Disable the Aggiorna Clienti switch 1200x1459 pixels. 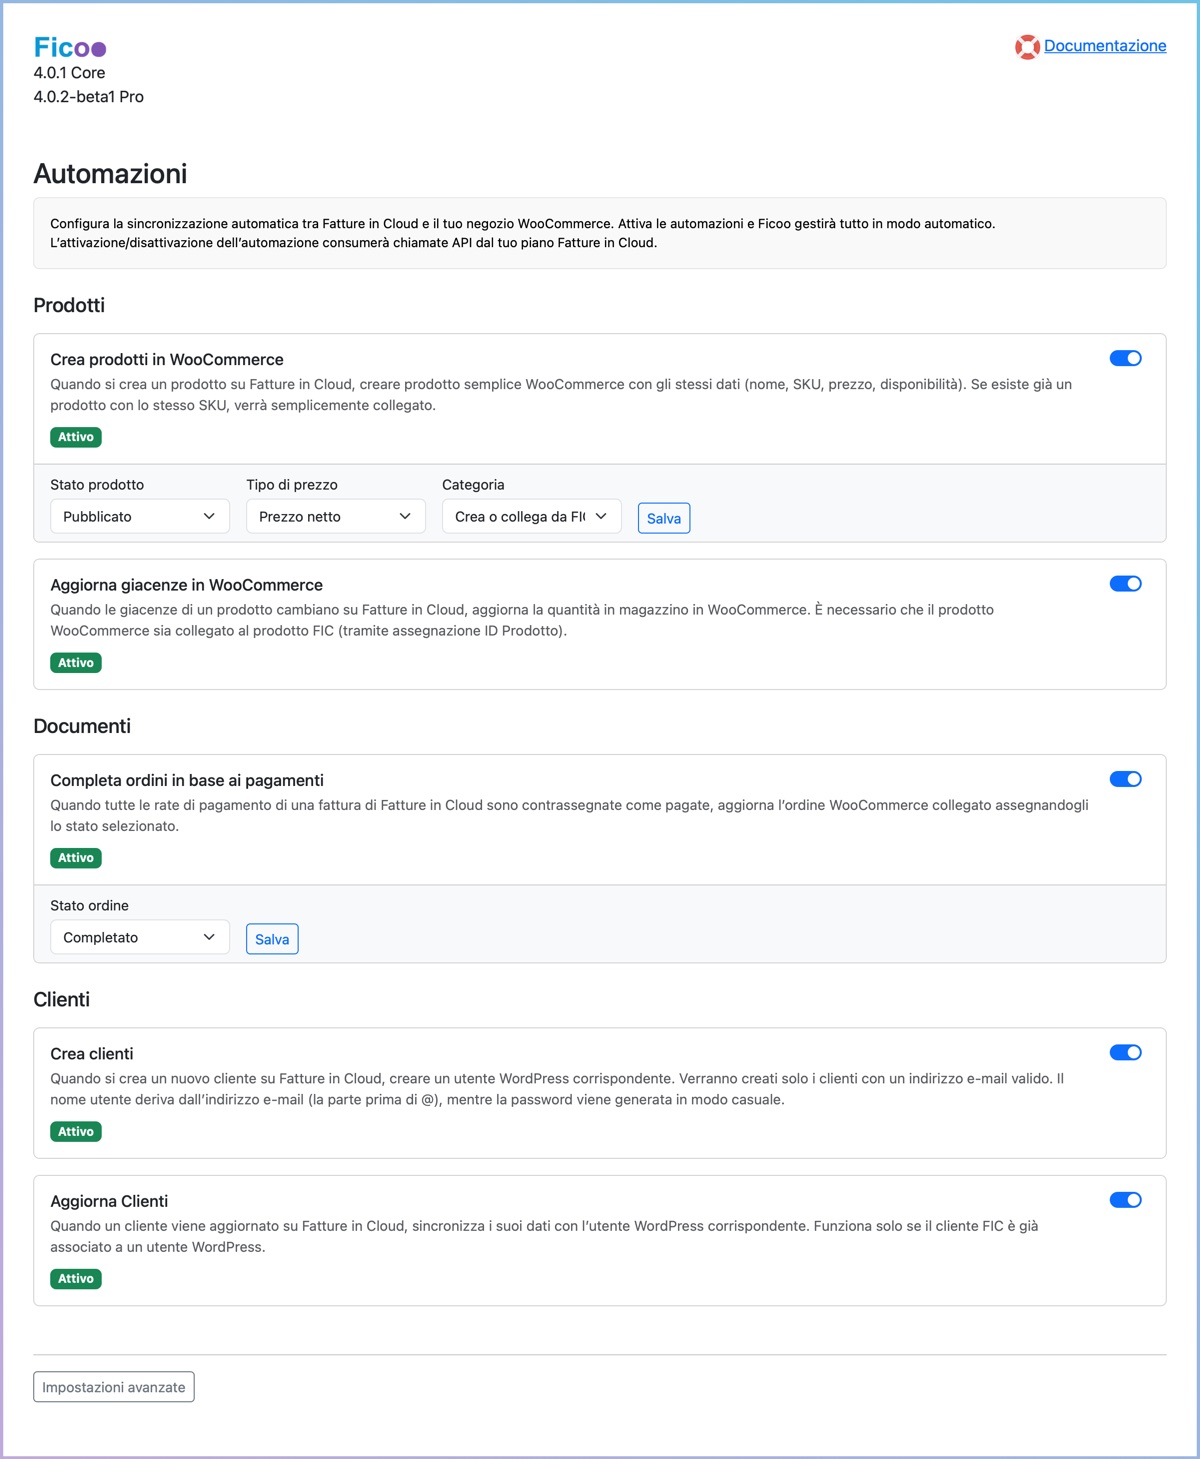tap(1126, 1199)
